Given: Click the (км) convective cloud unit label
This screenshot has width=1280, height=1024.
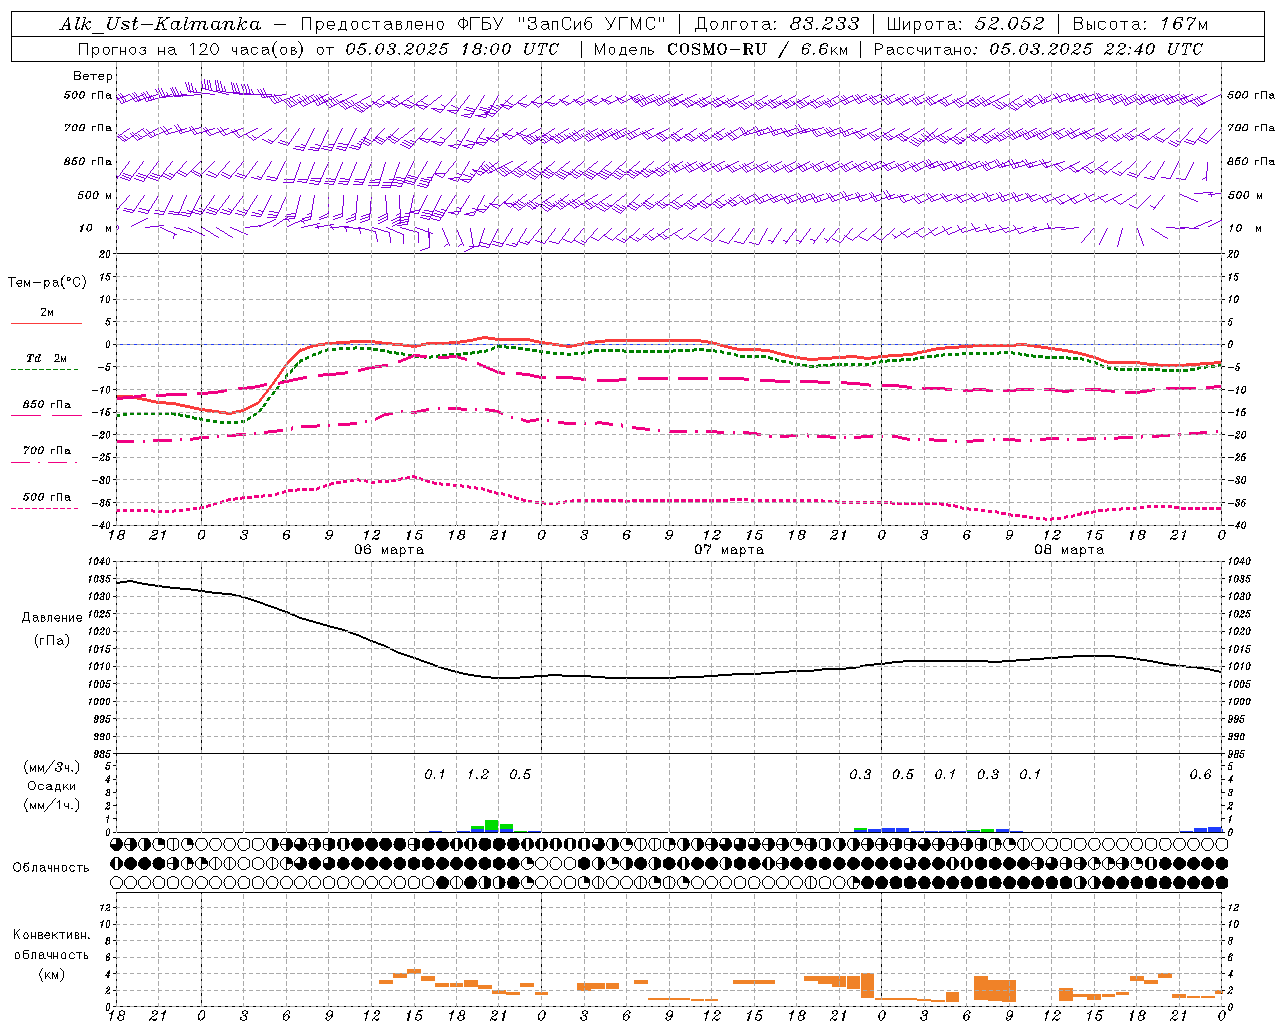Looking at the screenshot, I should 51,974.
